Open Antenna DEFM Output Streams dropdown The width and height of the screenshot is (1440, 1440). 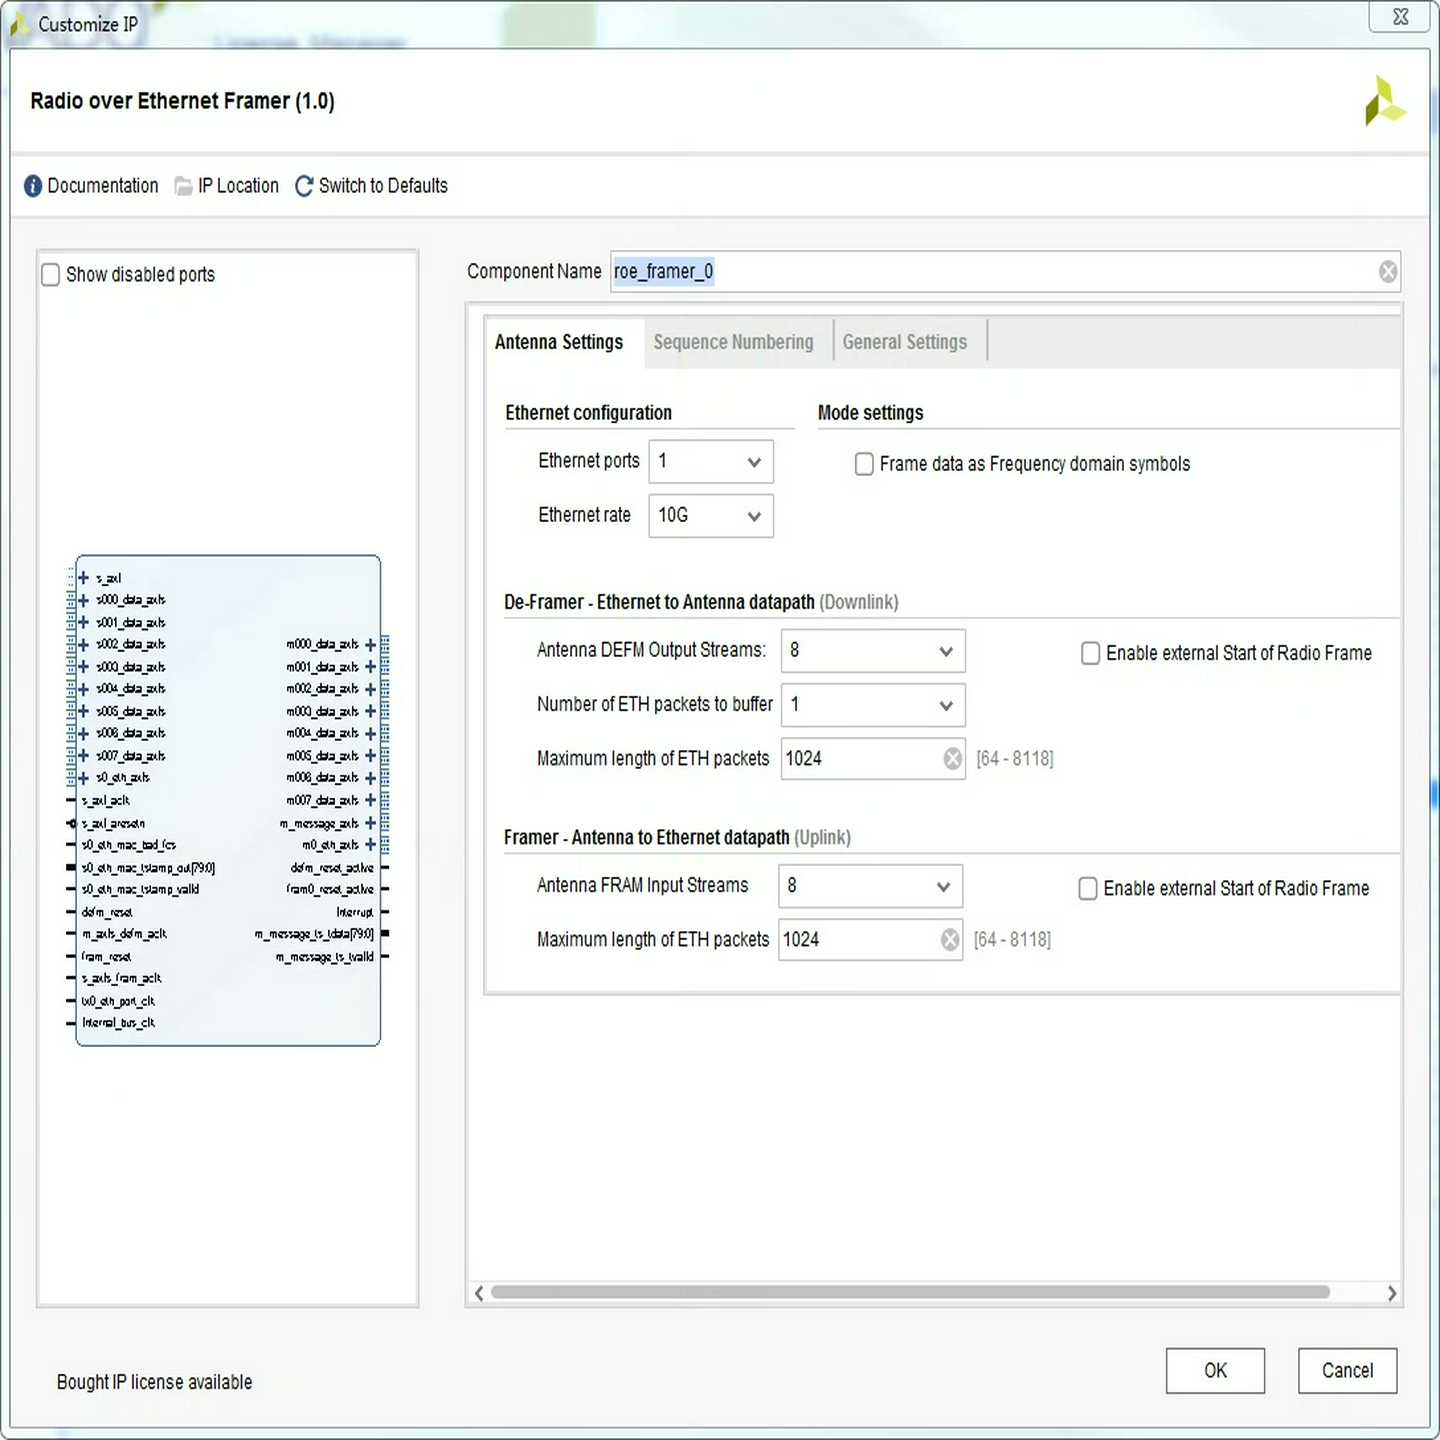click(873, 651)
